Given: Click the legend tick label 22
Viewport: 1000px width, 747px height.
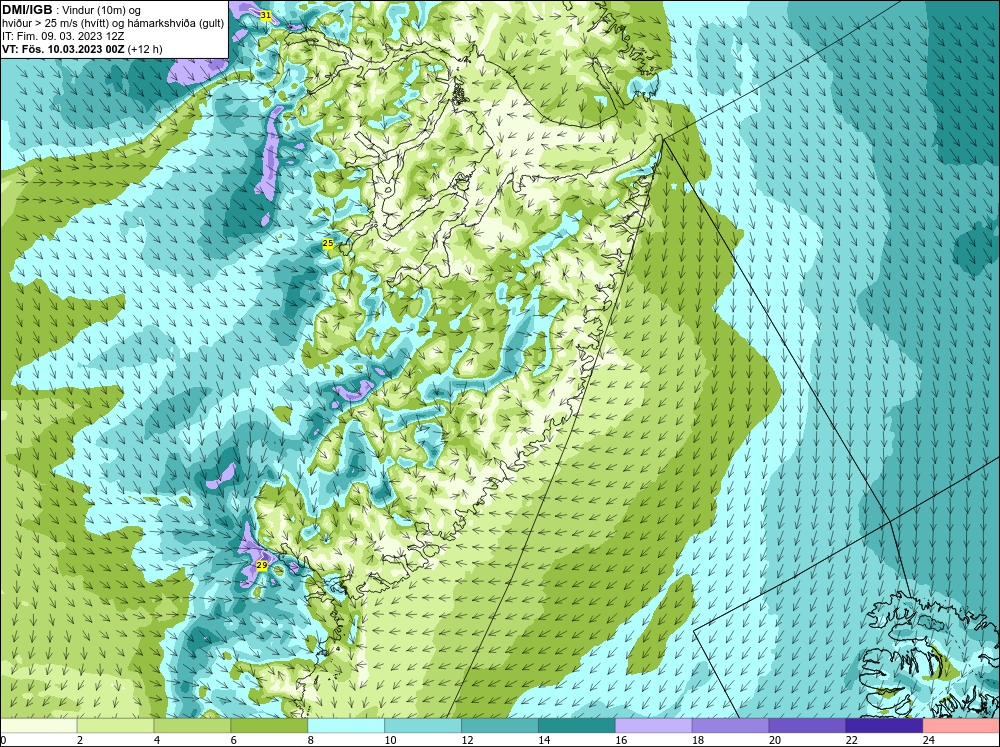Looking at the screenshot, I should click(x=851, y=740).
